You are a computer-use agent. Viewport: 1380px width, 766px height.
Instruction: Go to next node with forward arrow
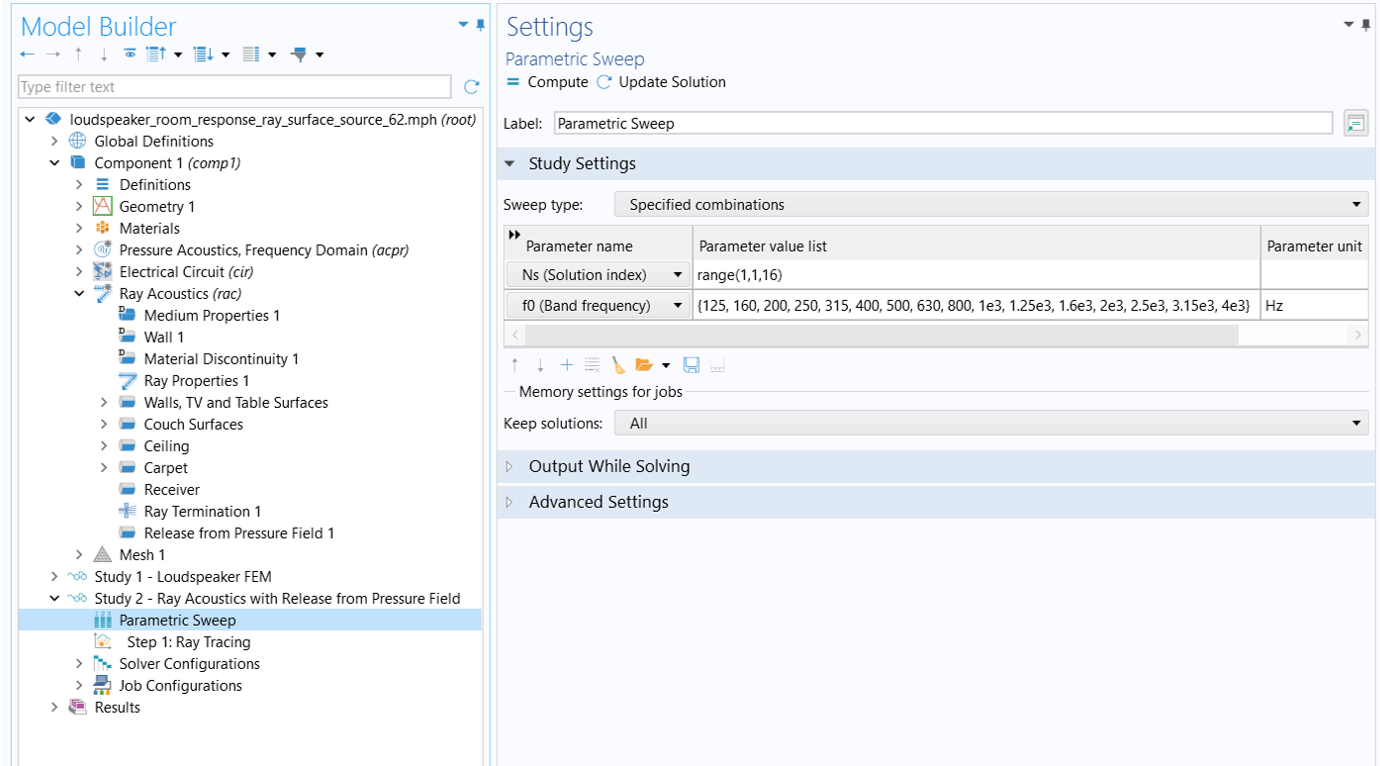pyautogui.click(x=52, y=55)
